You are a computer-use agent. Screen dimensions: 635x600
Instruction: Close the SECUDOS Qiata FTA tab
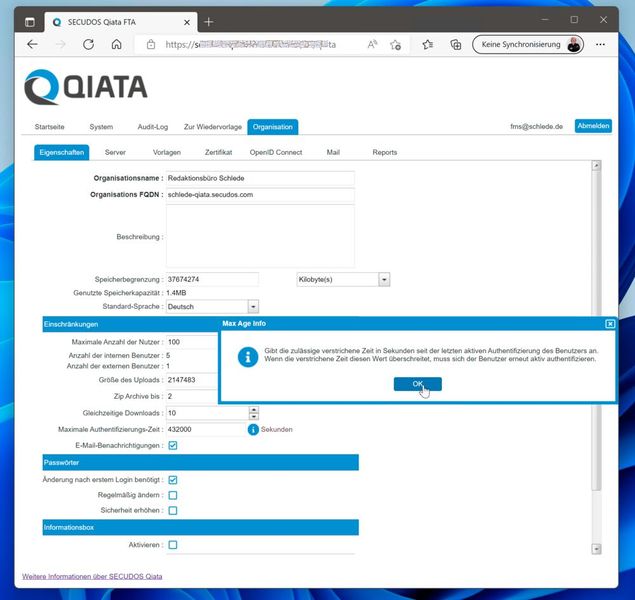point(187,22)
